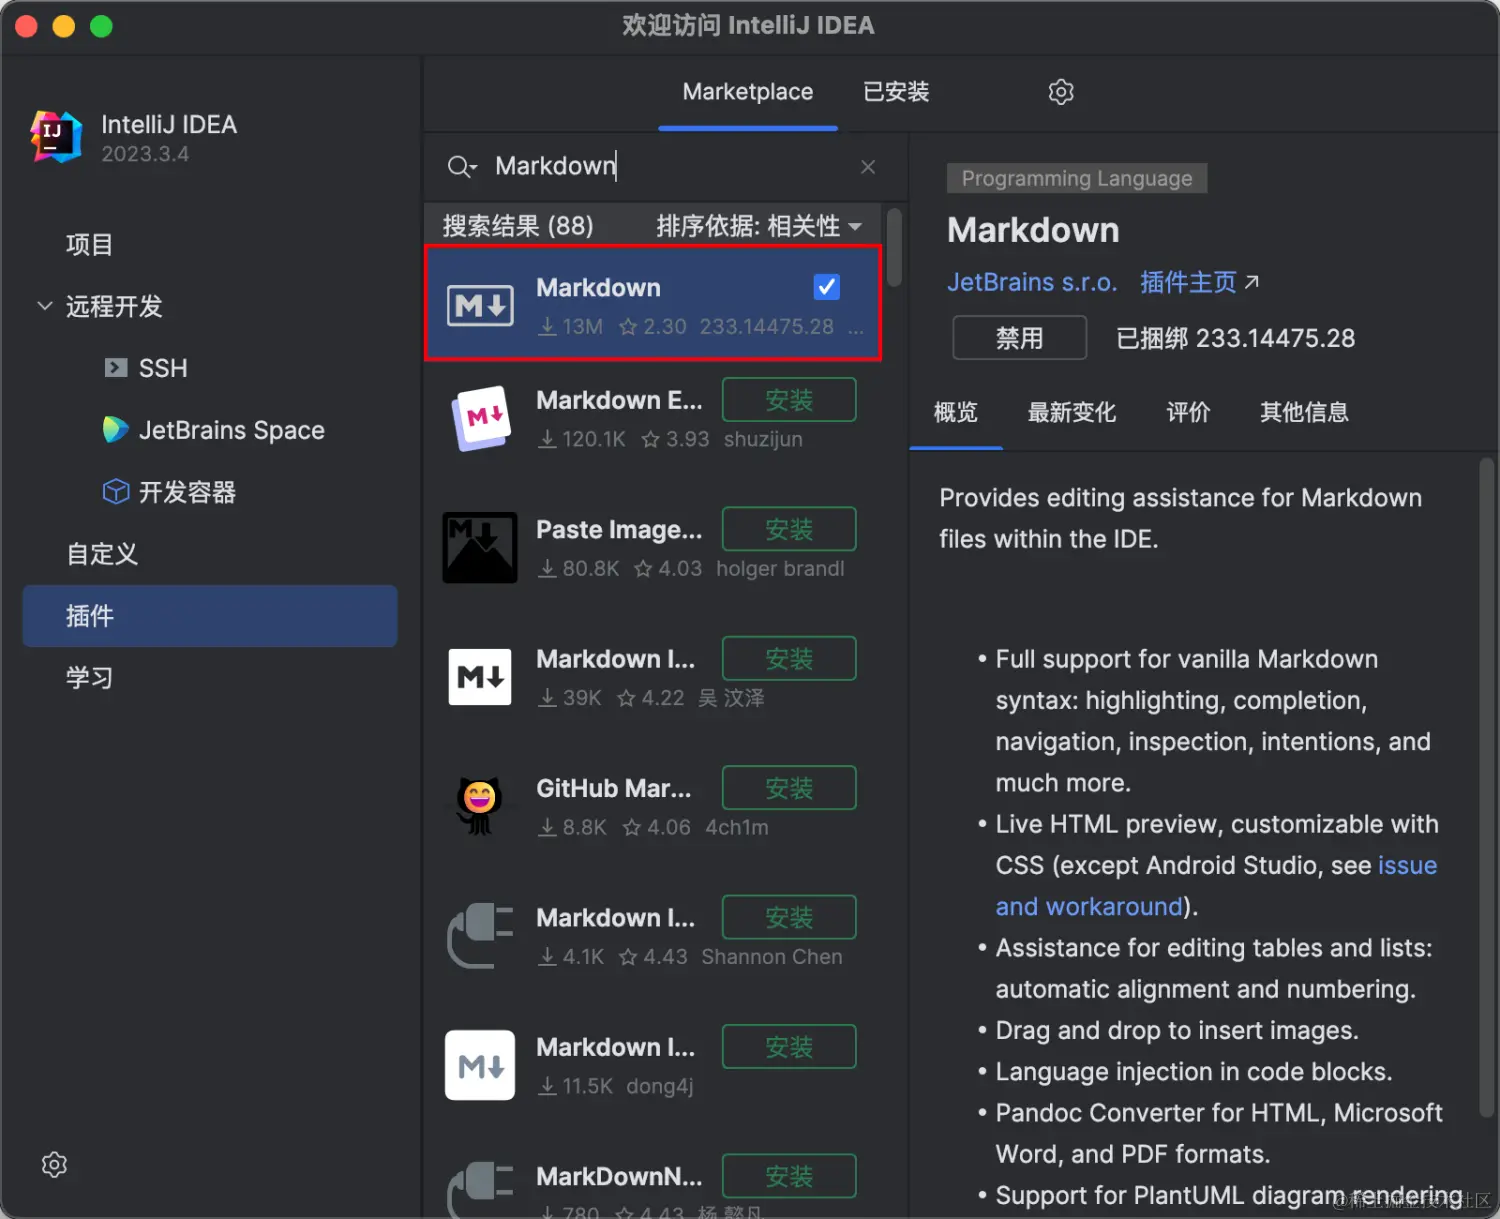Click the Markdown Editor plugin icon
This screenshot has height=1219, width=1500.
click(481, 418)
